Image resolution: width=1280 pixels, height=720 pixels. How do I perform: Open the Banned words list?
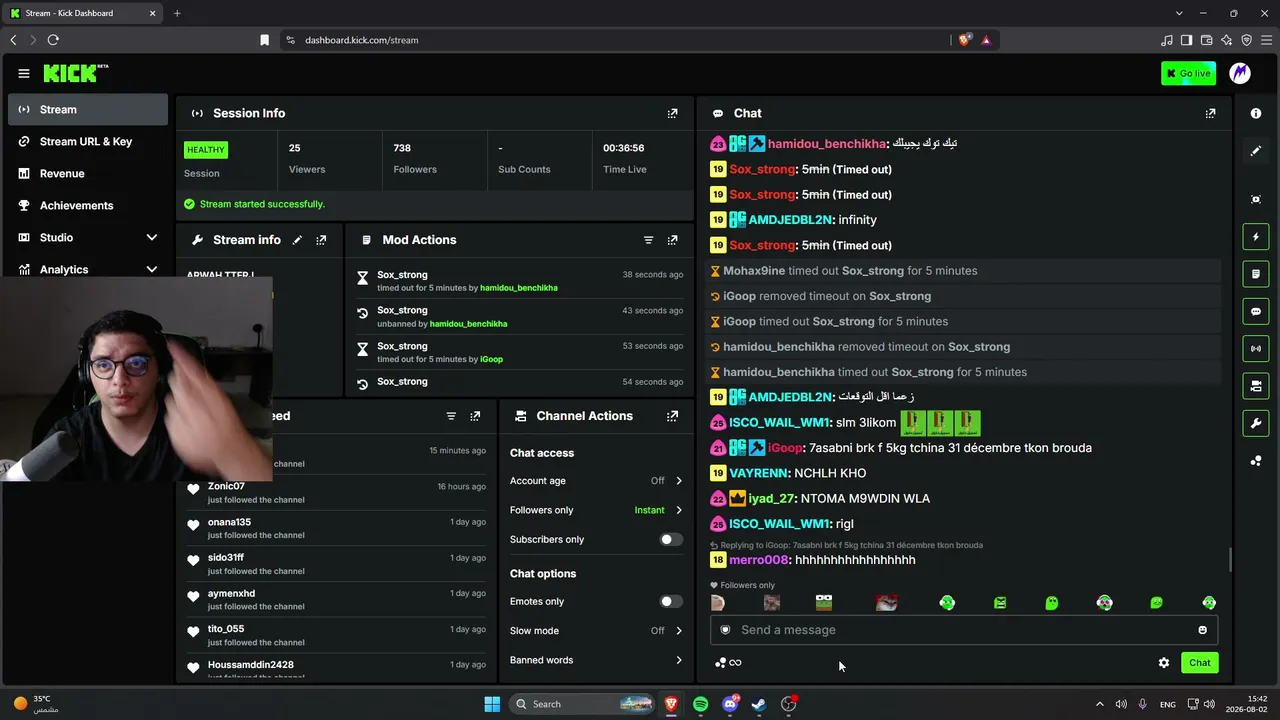click(596, 660)
